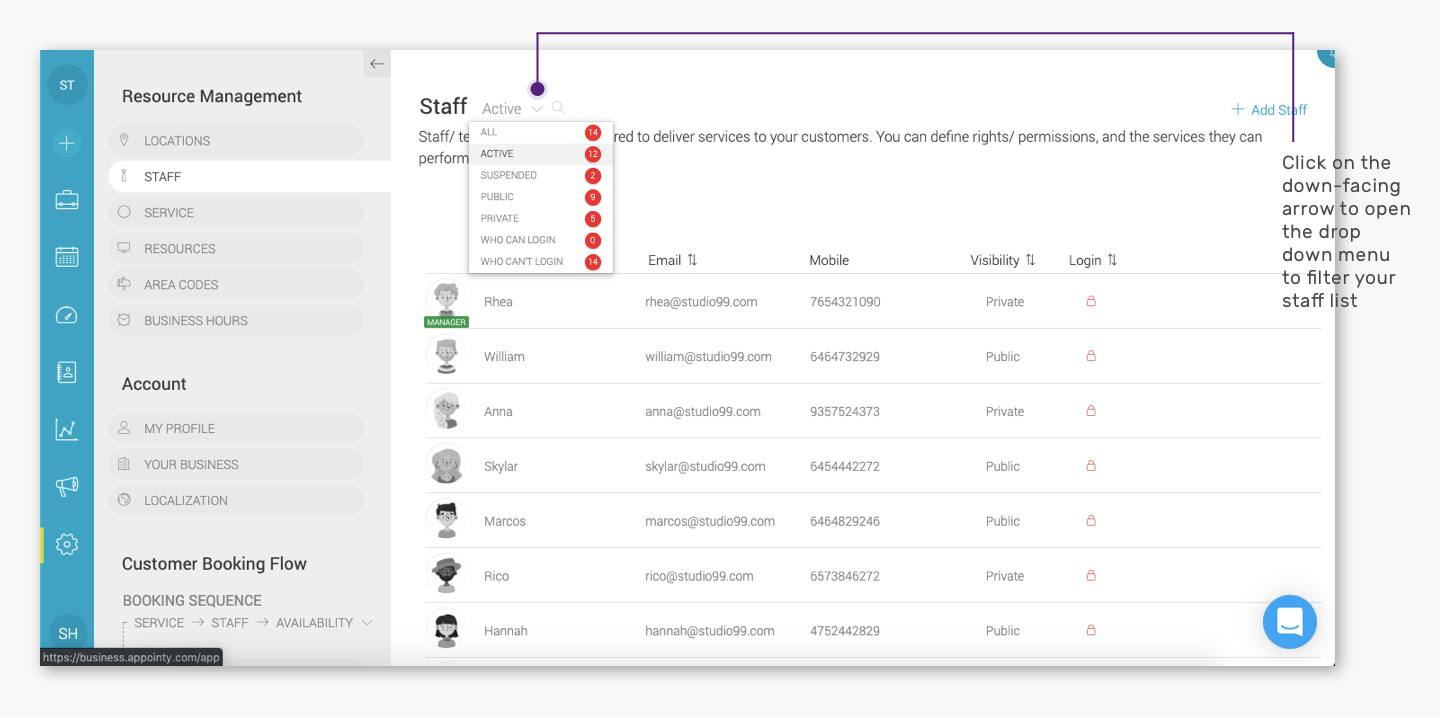Toggle Hannah's login lock icon
The height and width of the screenshot is (718, 1440).
(x=1091, y=630)
